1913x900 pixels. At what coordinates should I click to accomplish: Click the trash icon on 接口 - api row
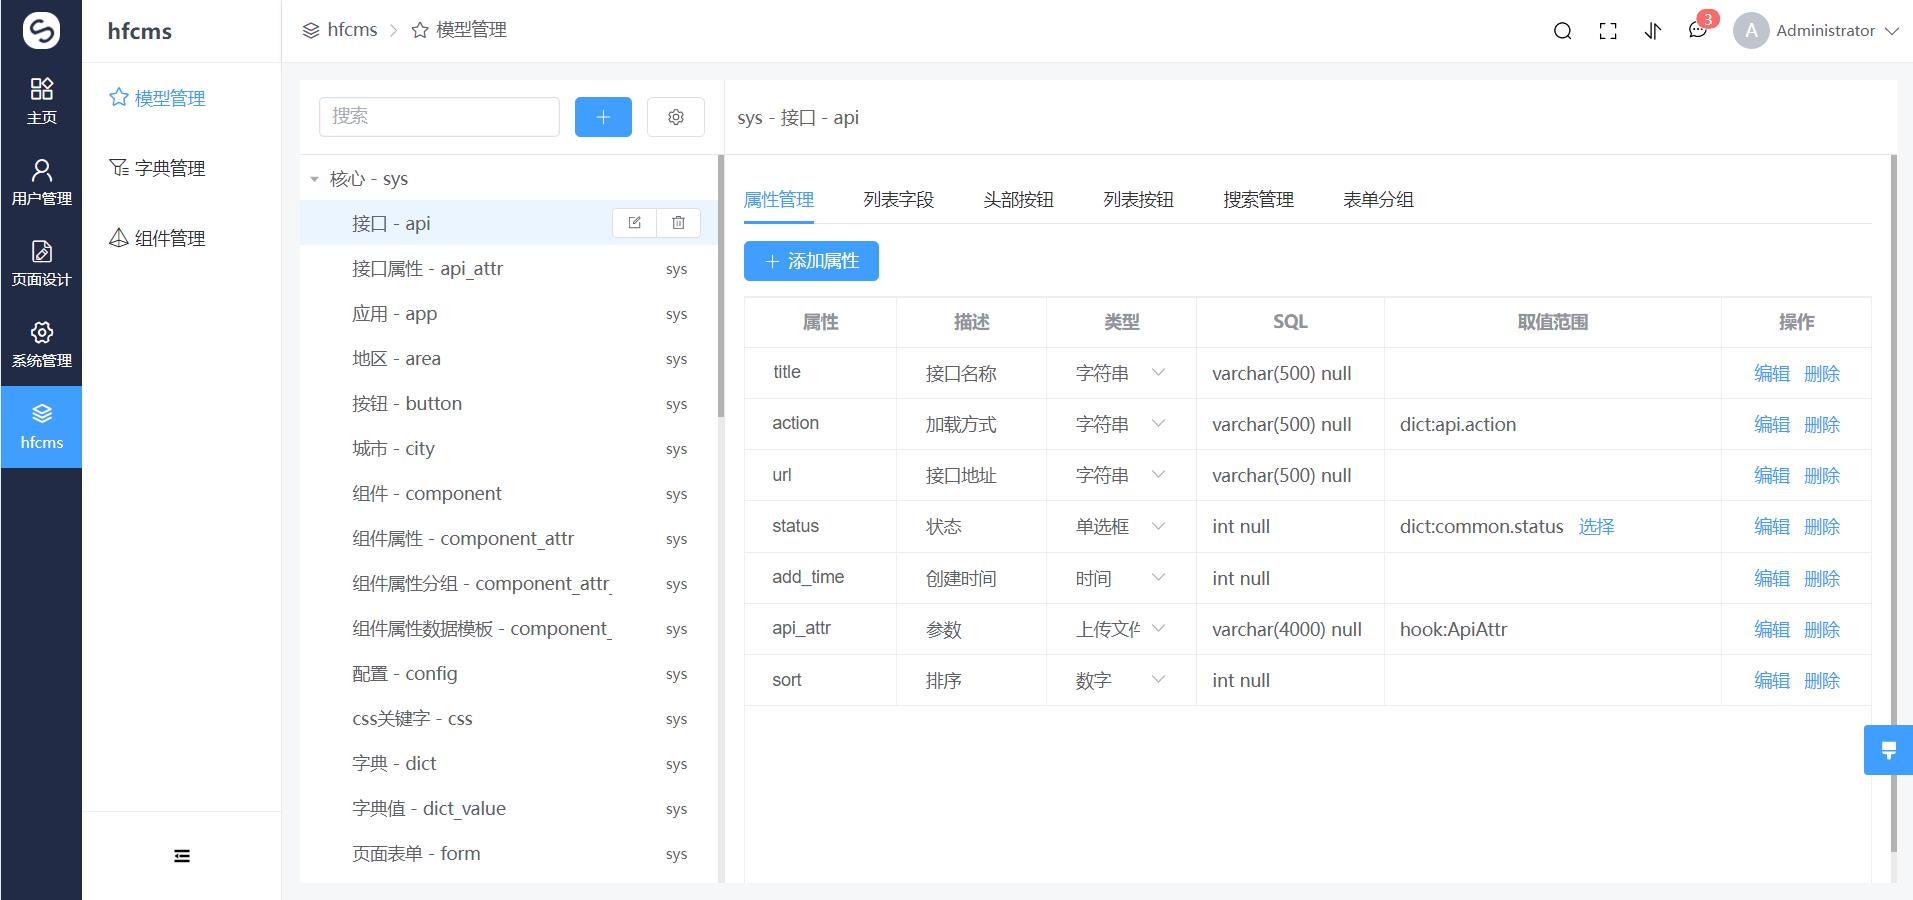pos(678,223)
